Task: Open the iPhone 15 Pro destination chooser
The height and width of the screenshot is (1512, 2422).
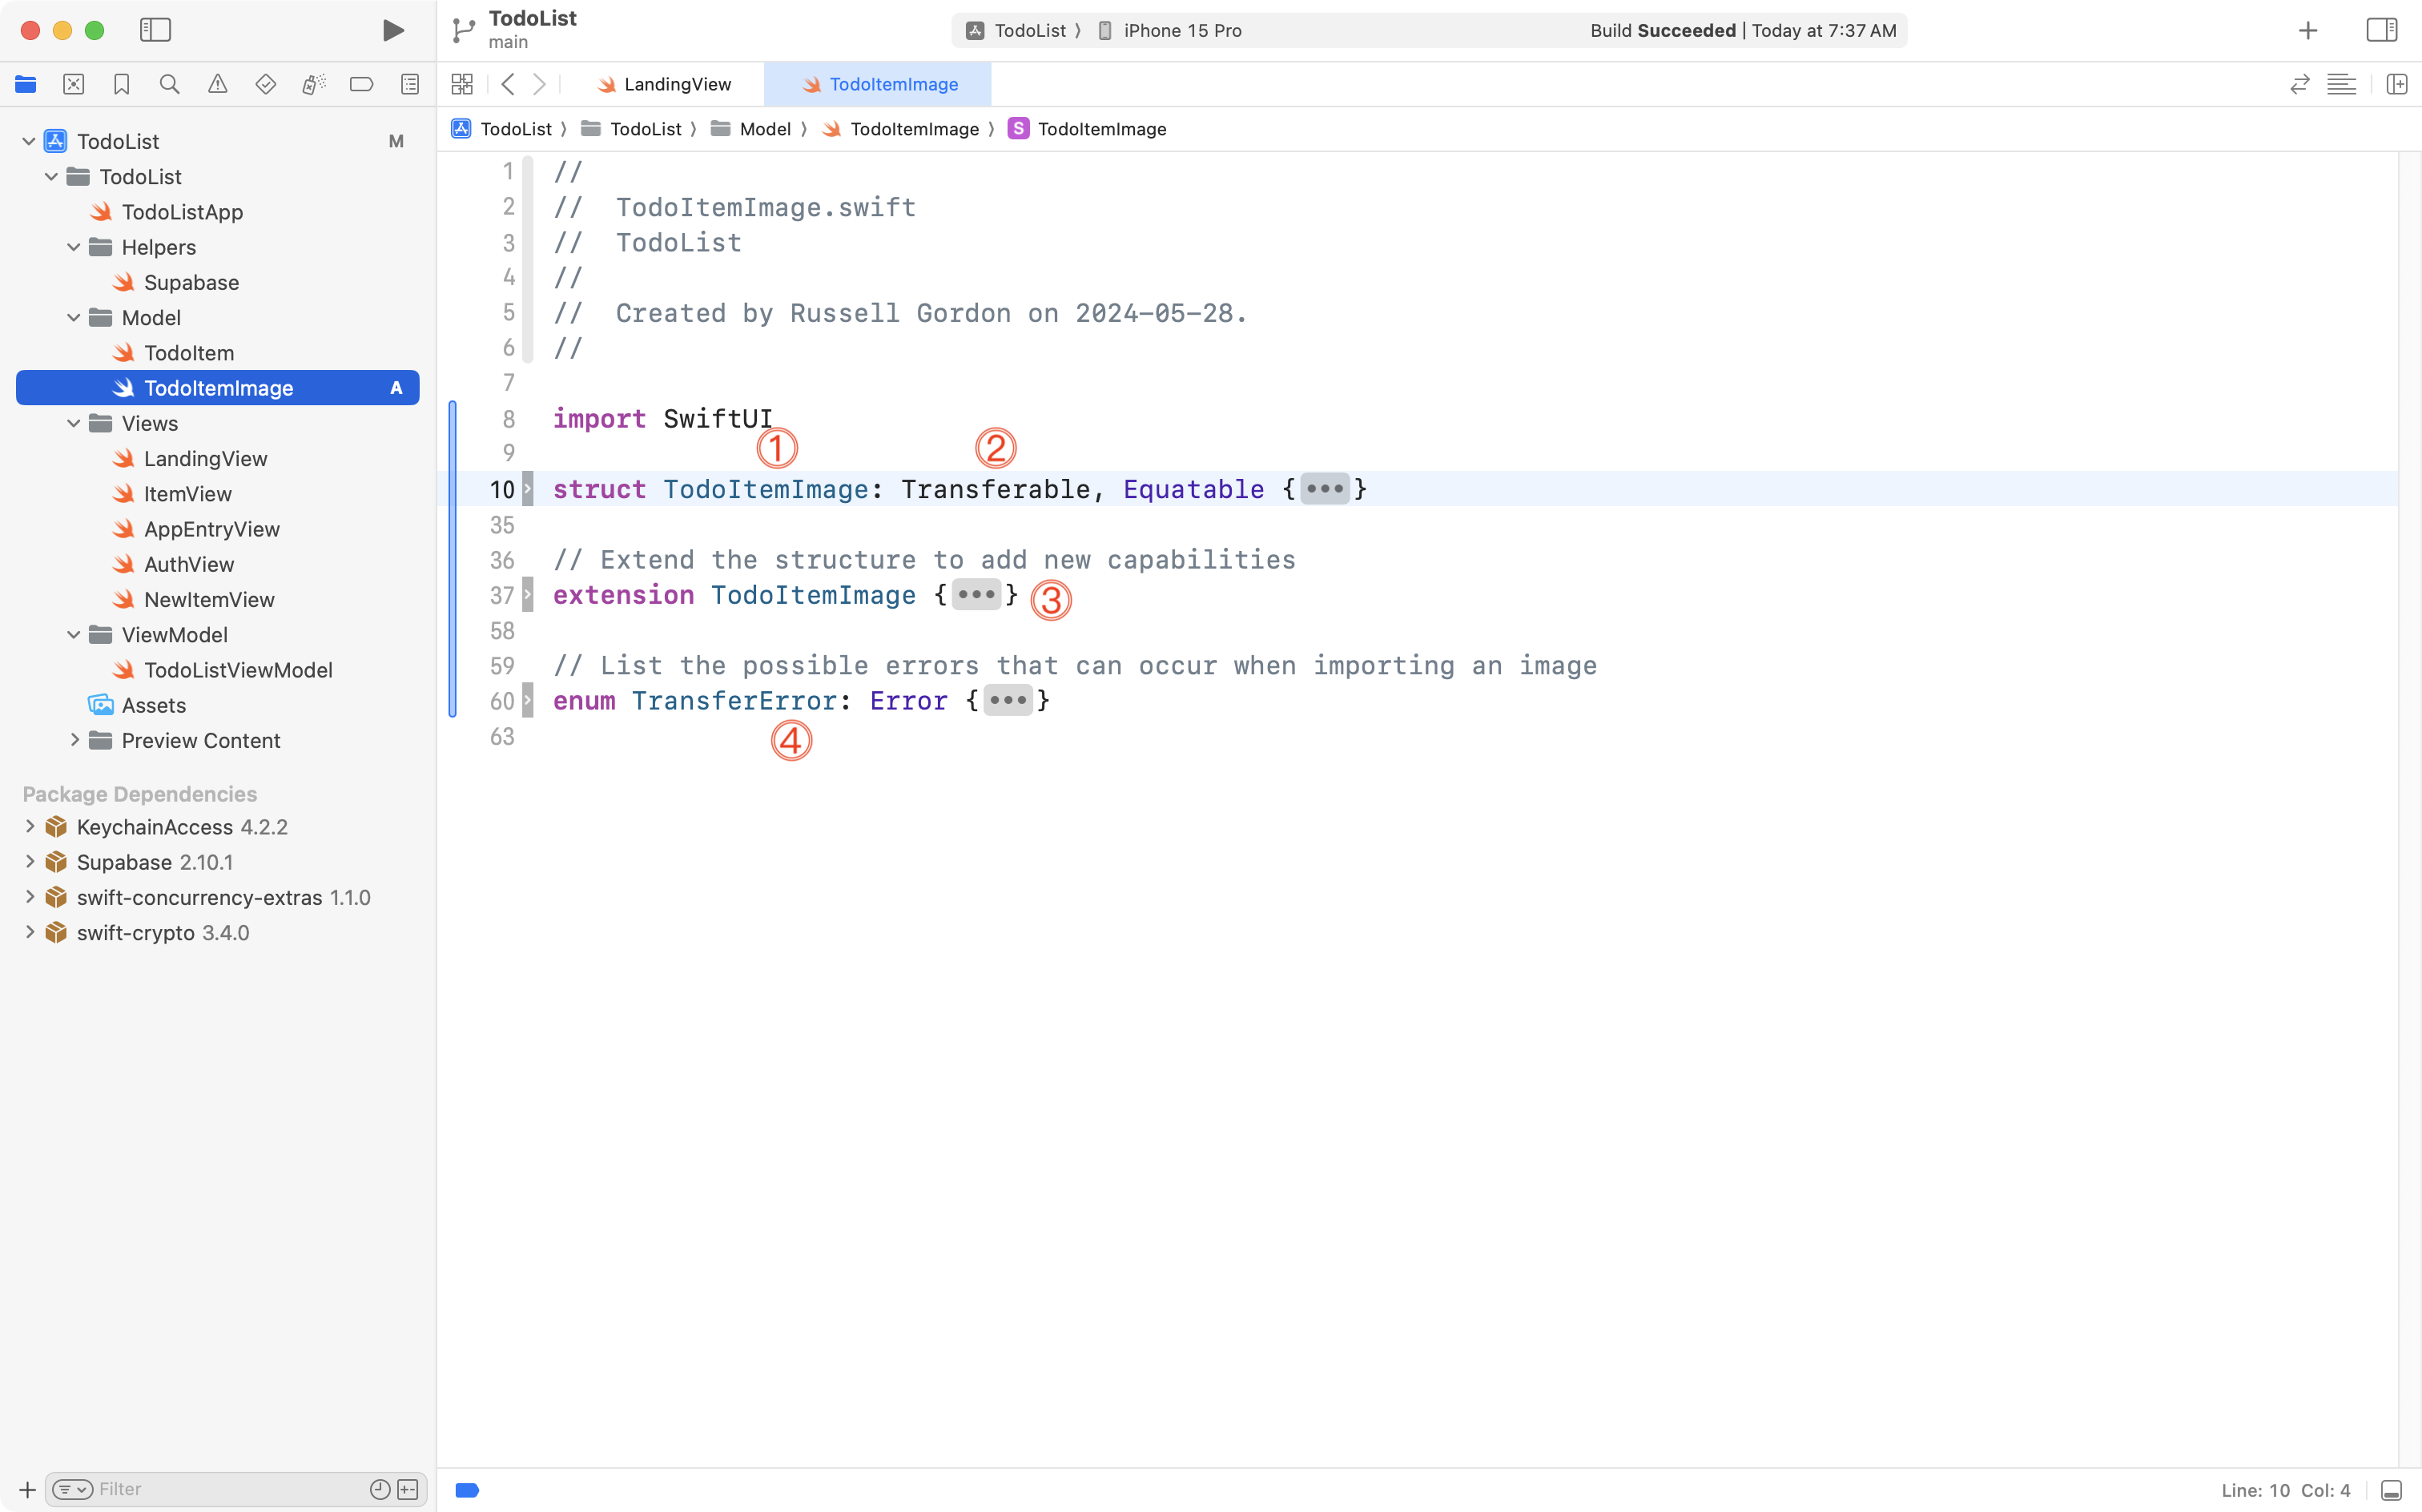Action: (1183, 30)
